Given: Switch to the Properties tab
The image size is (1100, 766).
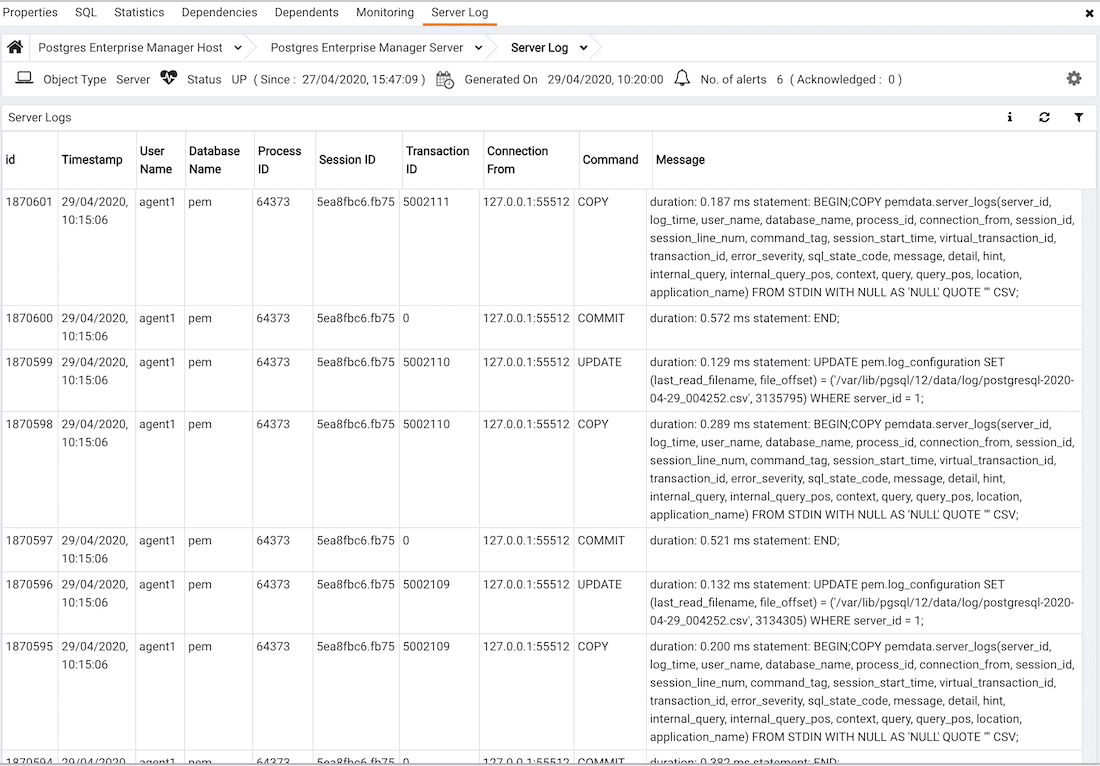Looking at the screenshot, I should click(31, 12).
